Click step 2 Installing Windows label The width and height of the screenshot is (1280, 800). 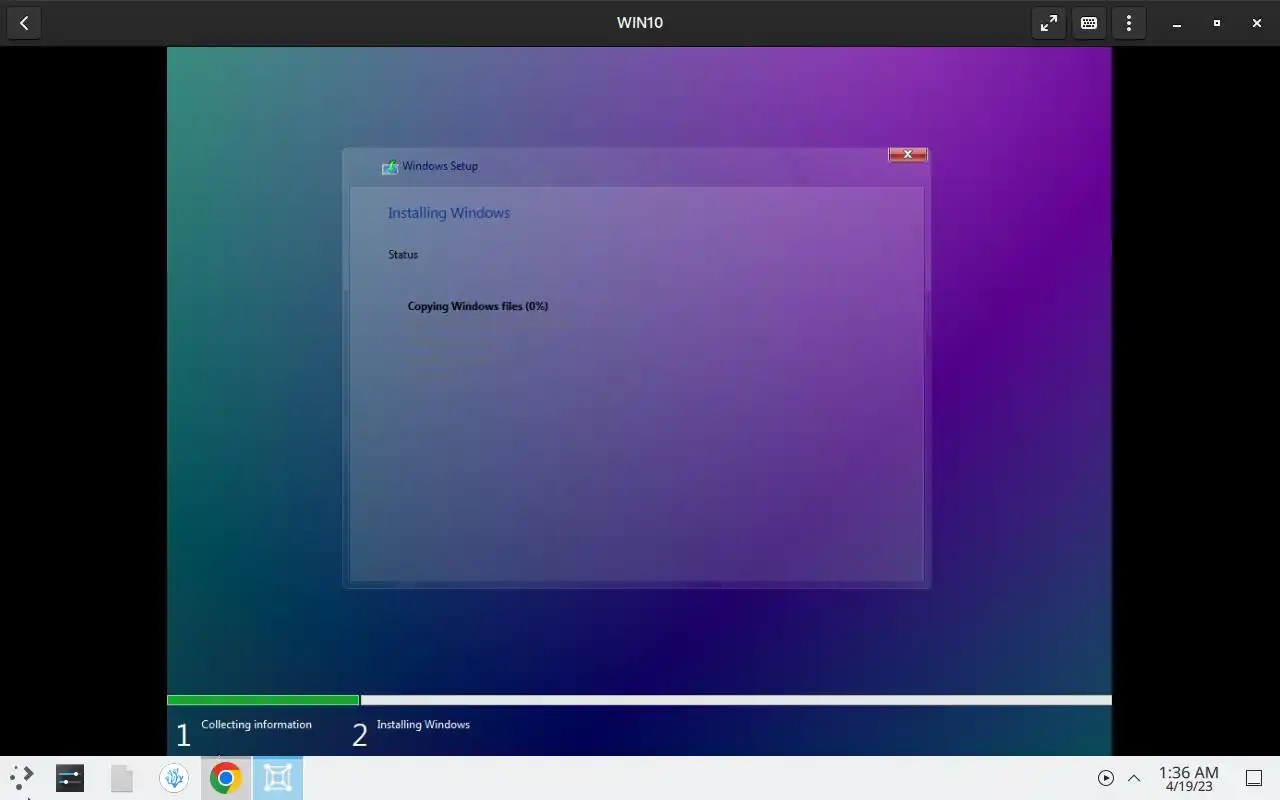point(423,725)
